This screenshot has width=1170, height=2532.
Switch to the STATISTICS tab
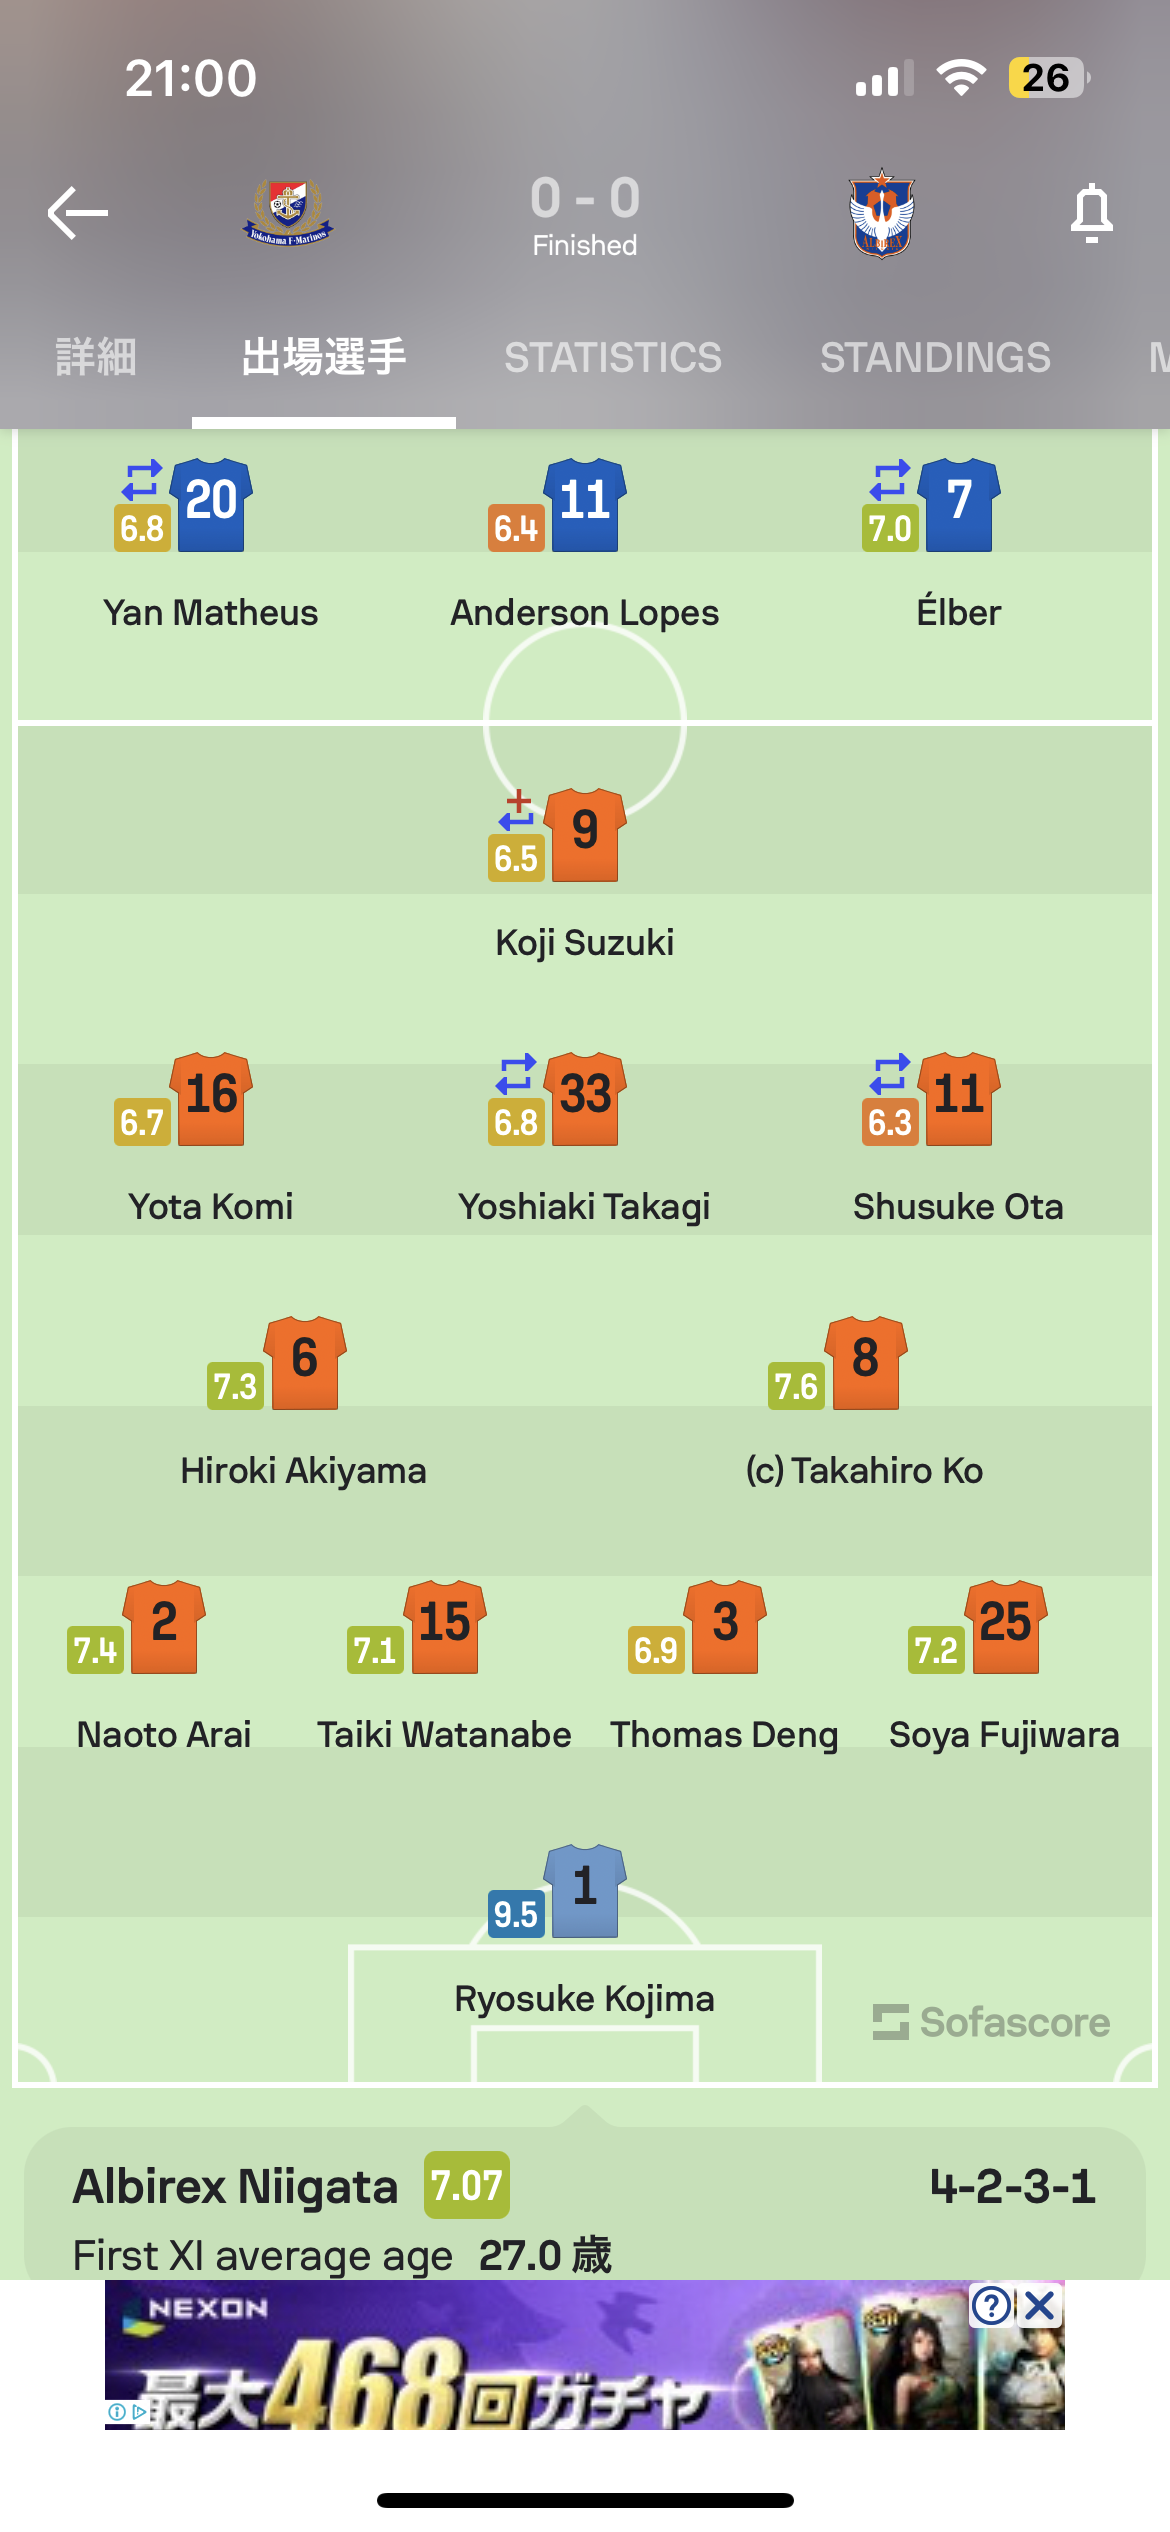[x=612, y=357]
